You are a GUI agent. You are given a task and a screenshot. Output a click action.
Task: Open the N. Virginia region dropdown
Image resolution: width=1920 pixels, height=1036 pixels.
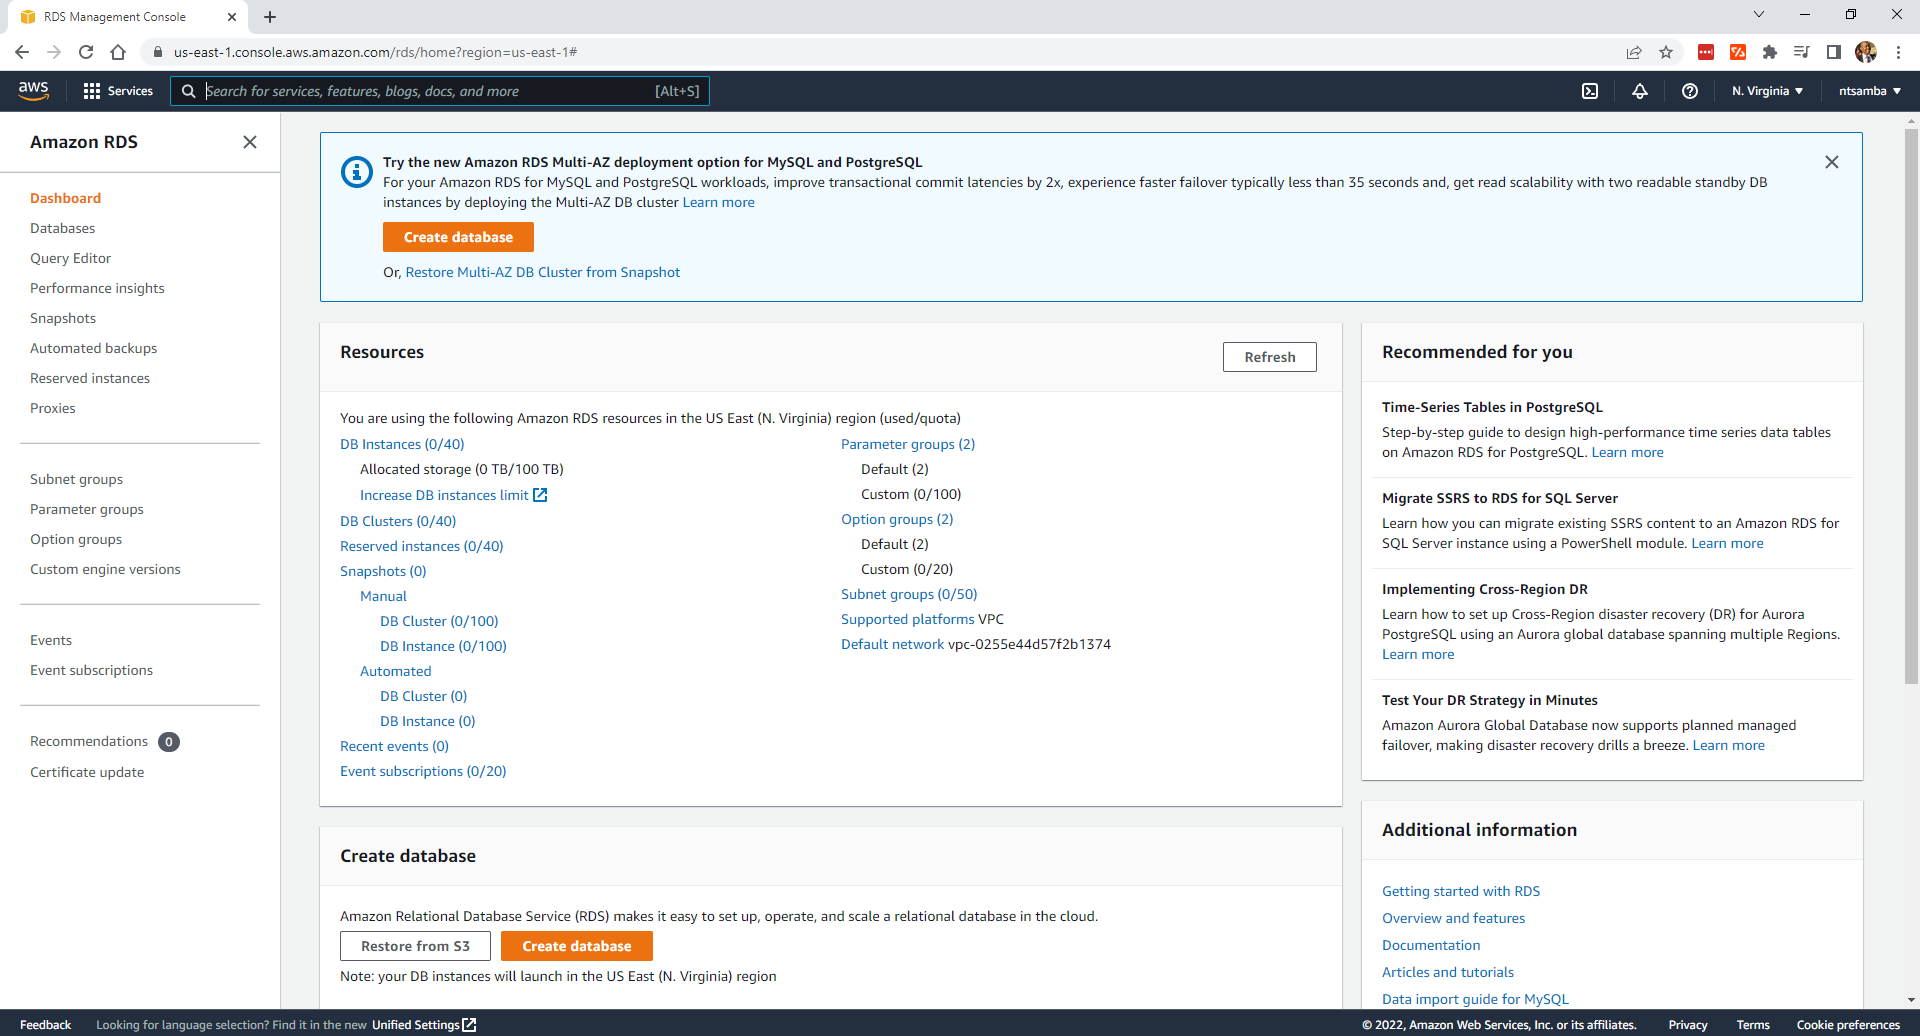click(x=1768, y=91)
